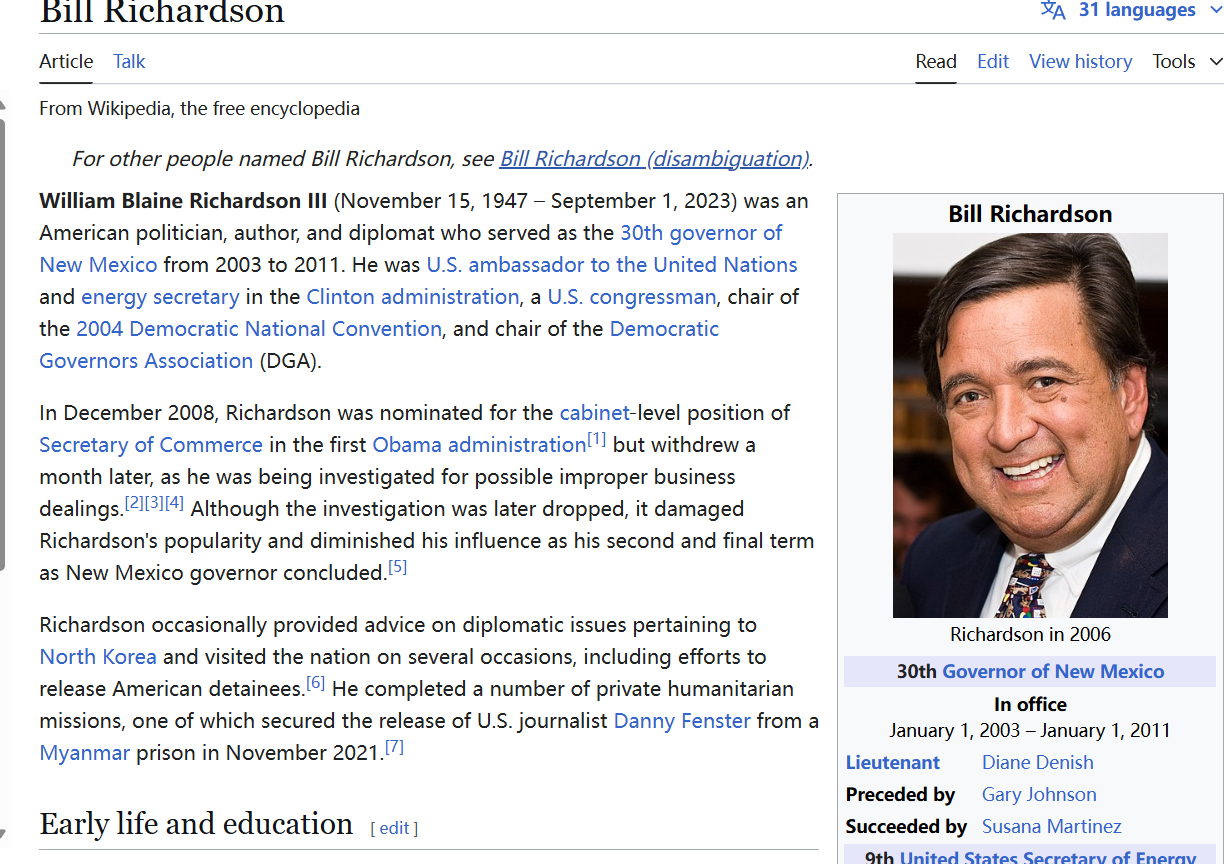Select the Article tab
1224x864 pixels.
click(x=66, y=62)
